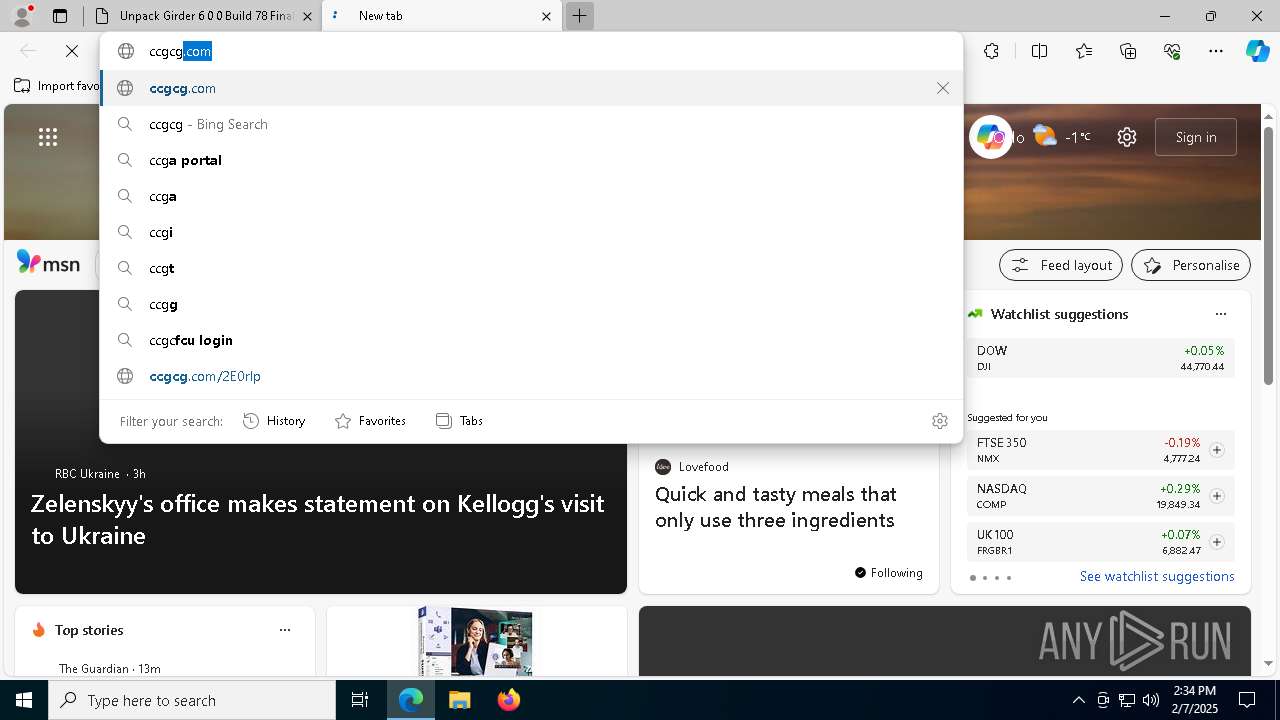Add FTSE 350 to watchlist

click(x=1216, y=450)
